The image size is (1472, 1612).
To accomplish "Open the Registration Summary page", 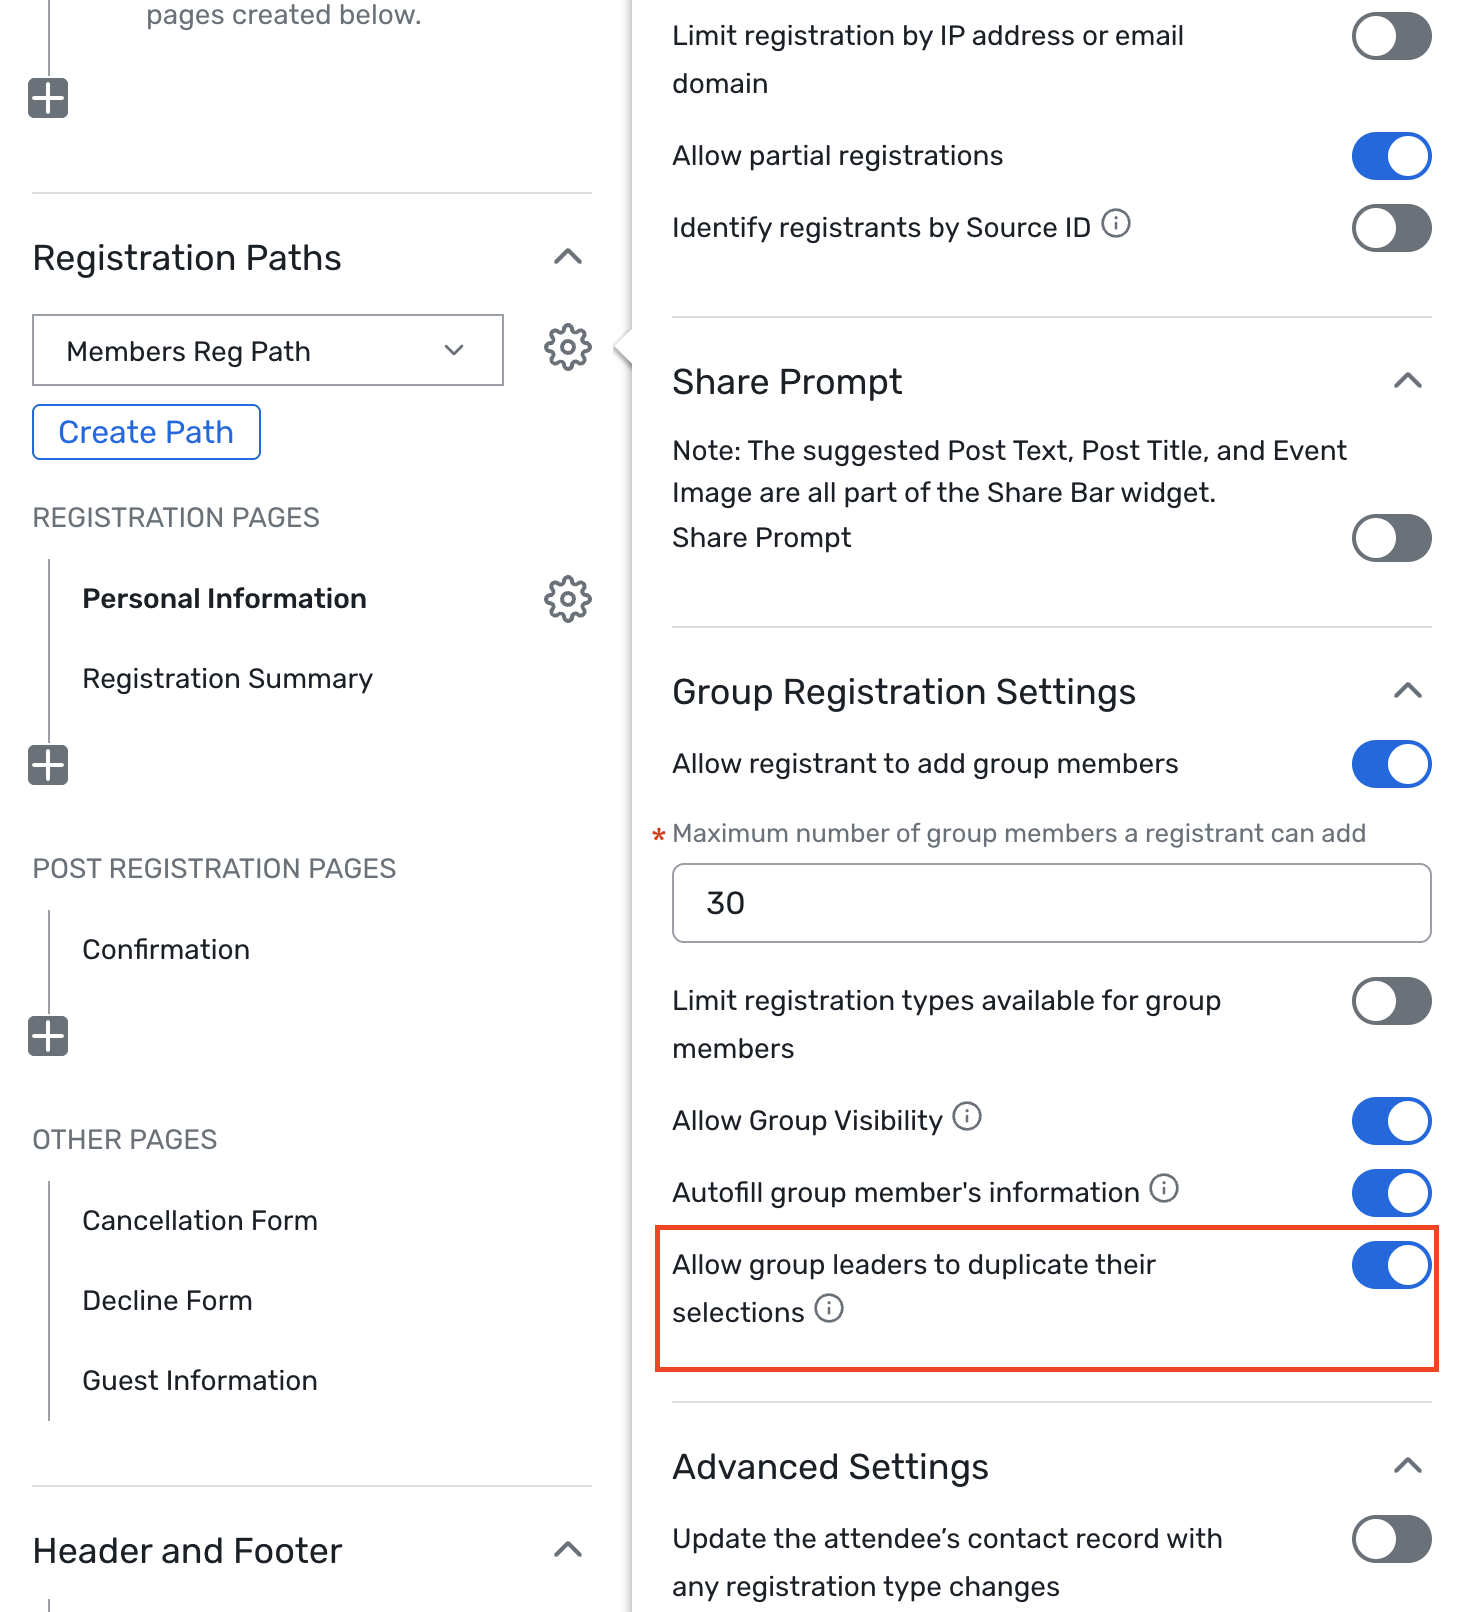I will pyautogui.click(x=227, y=679).
